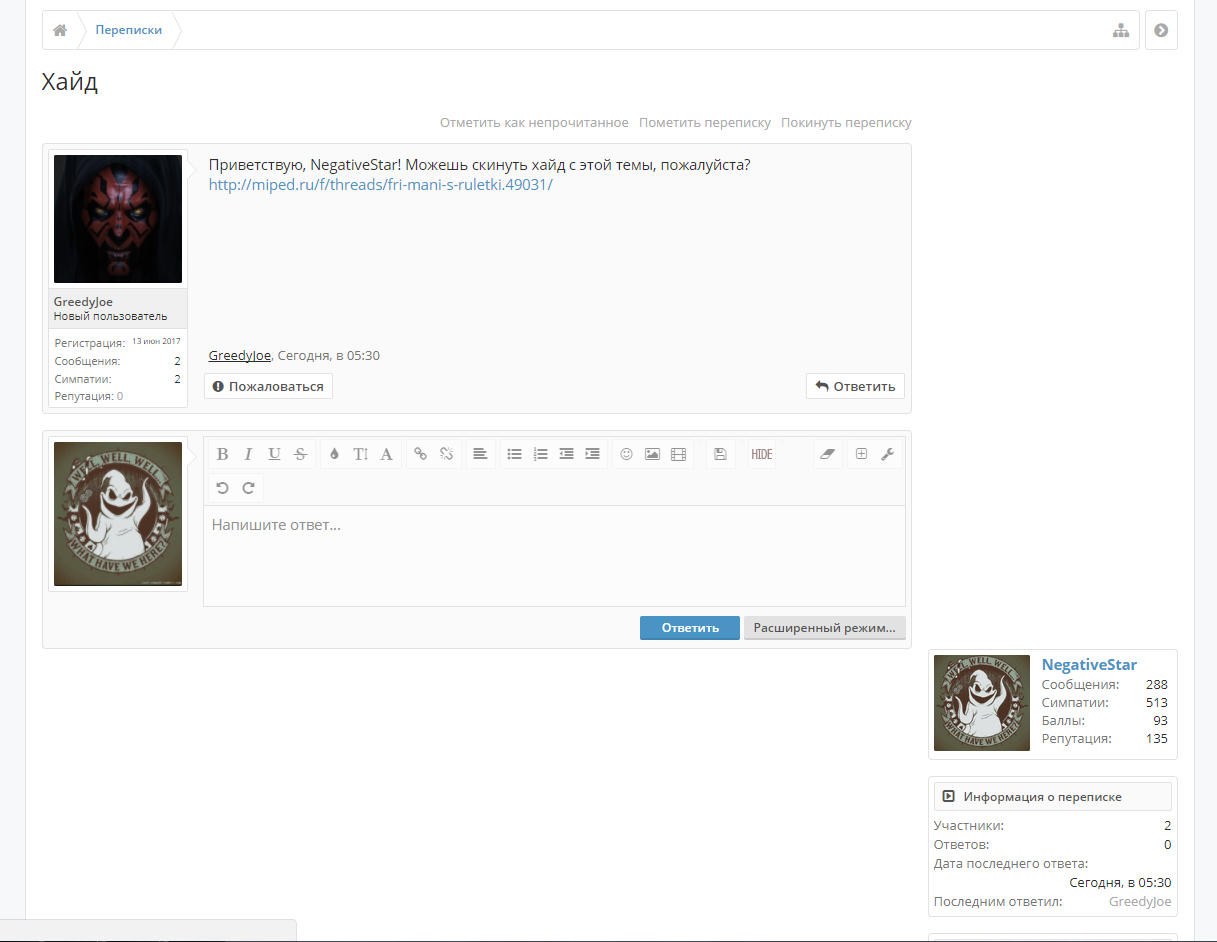Decrease indent with the outdent icon
Image resolution: width=1217 pixels, height=942 pixels.
pos(566,454)
